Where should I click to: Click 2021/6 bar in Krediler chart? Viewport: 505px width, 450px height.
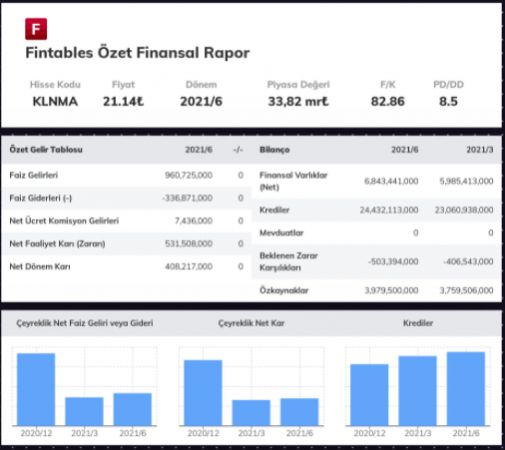tap(466, 389)
